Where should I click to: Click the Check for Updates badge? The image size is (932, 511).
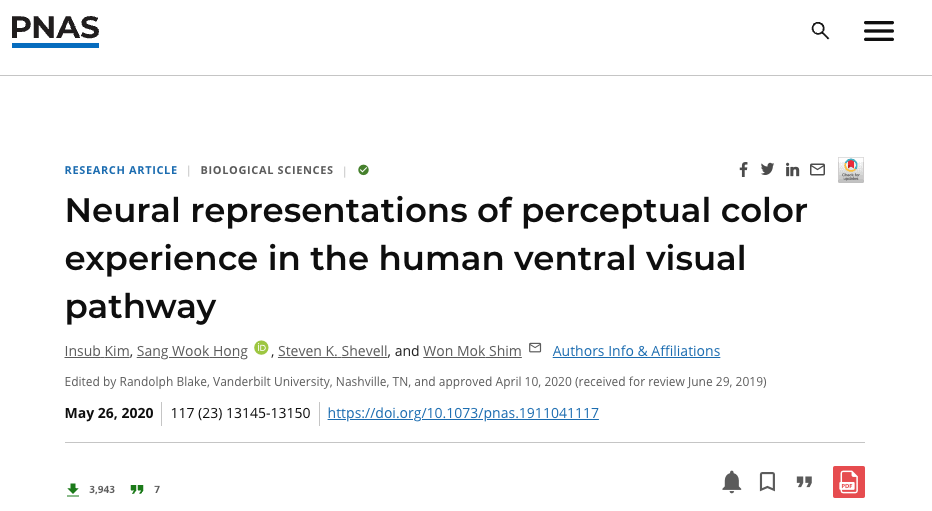click(x=851, y=170)
